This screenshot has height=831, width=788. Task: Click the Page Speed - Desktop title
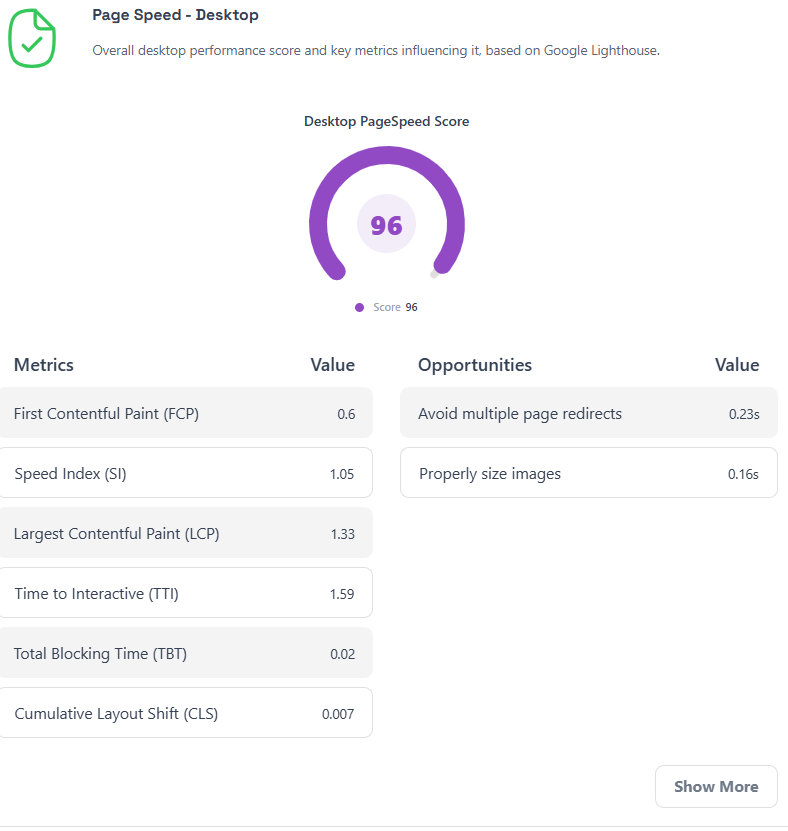[x=175, y=15]
